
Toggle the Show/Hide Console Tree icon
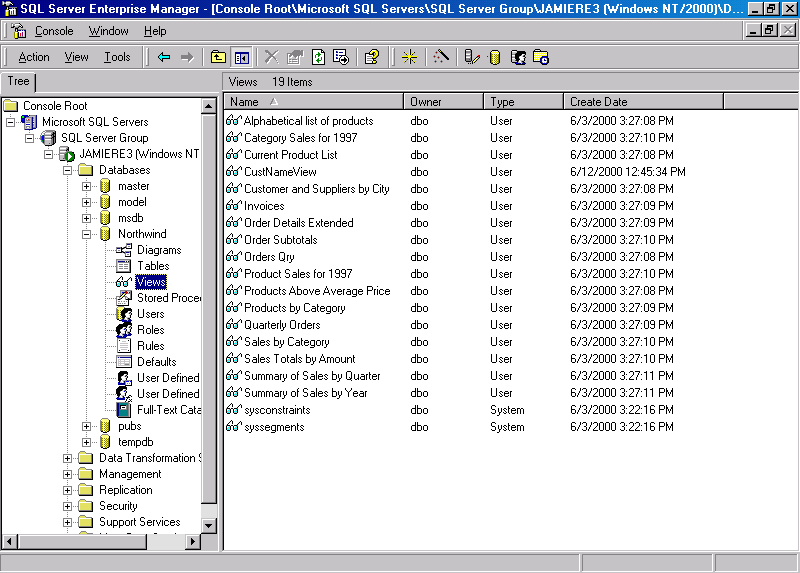pos(242,57)
